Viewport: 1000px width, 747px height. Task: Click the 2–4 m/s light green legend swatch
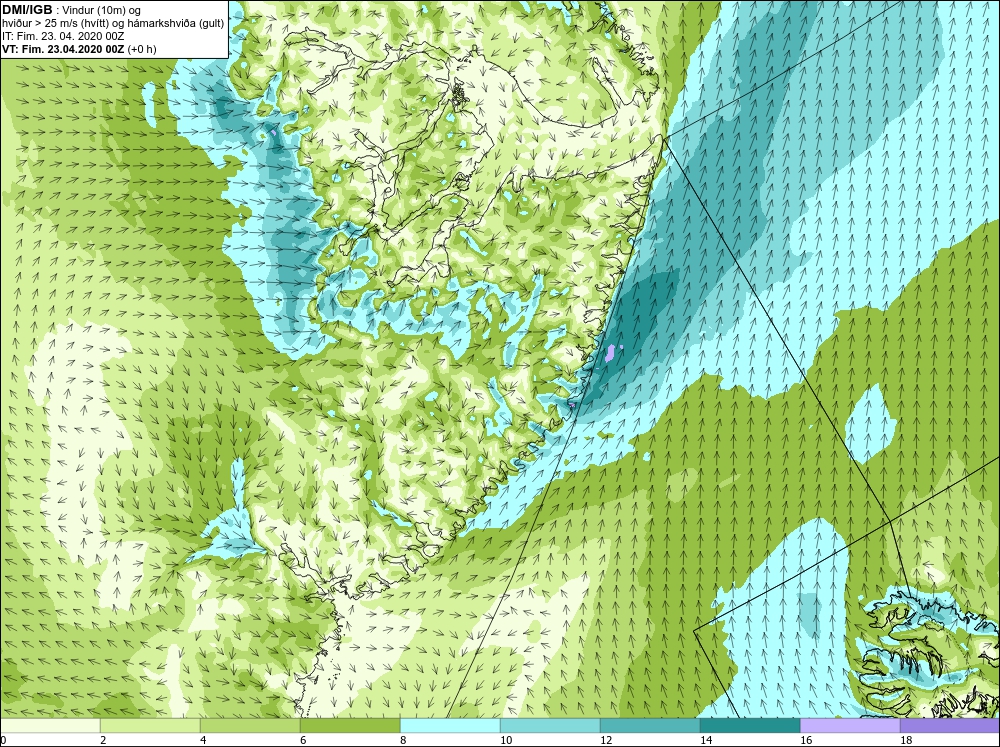[x=150, y=725]
